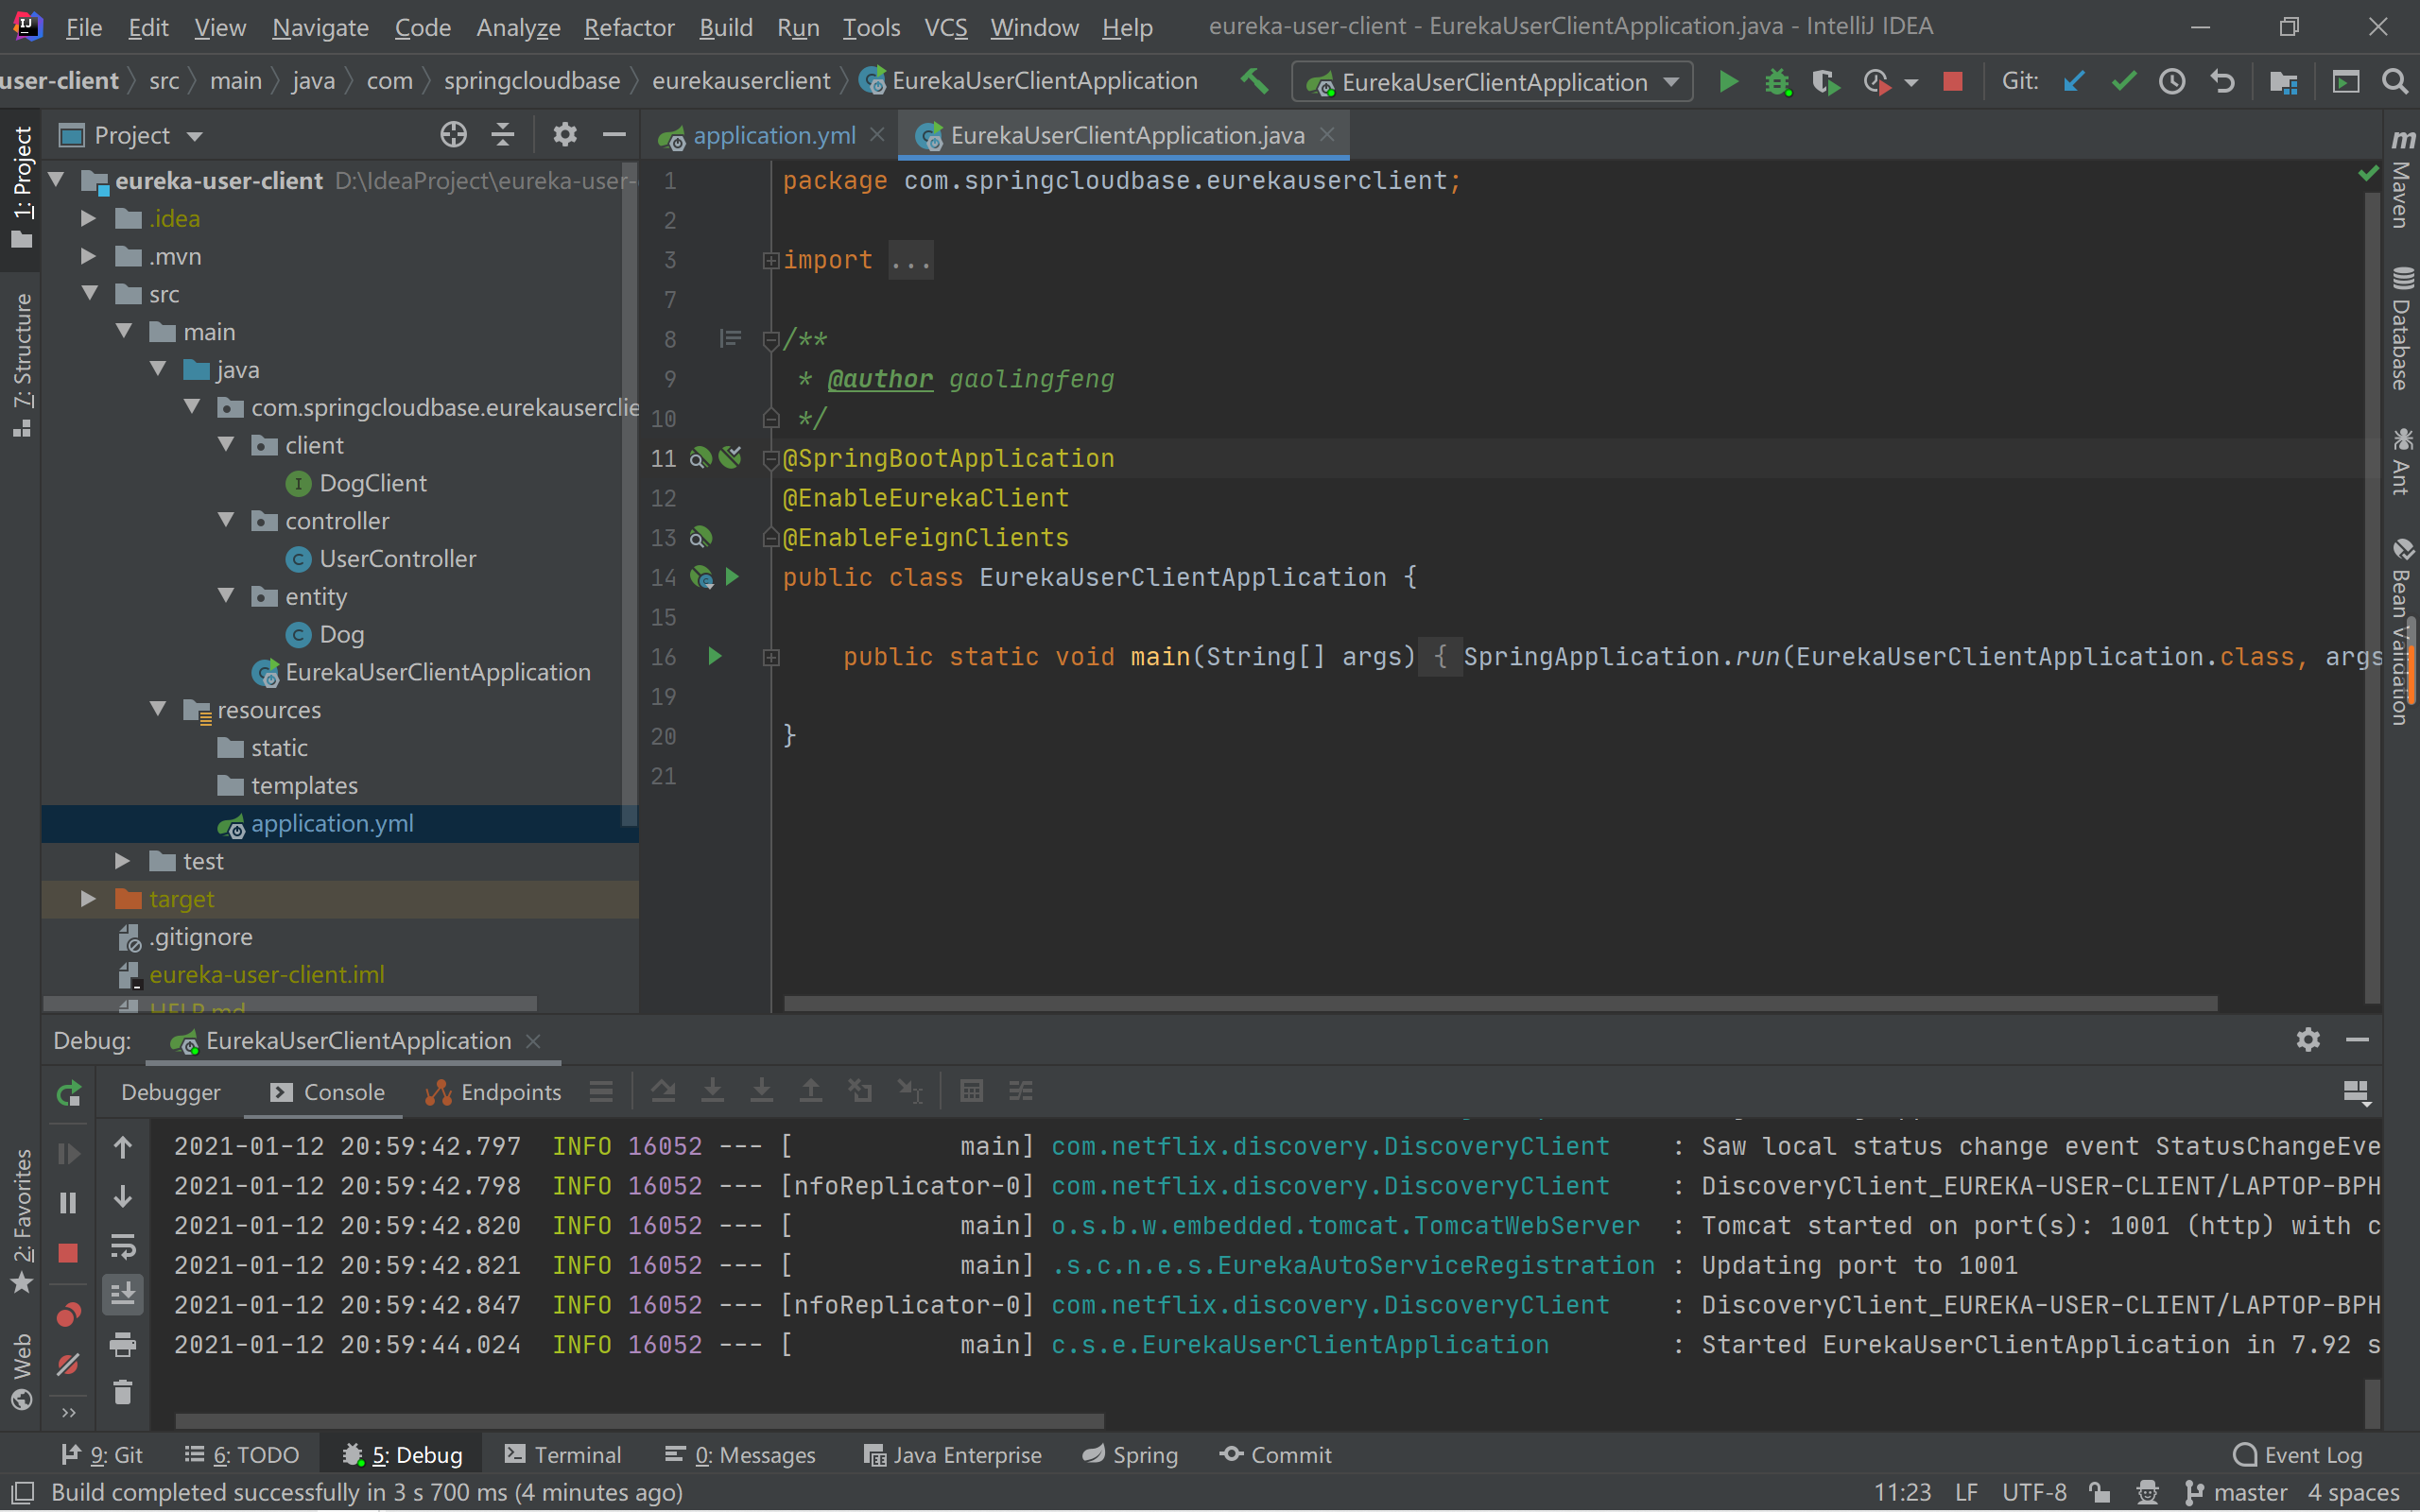
Task: Rerun the EurekaUserClientApplication debug session
Action: pos(67,1092)
